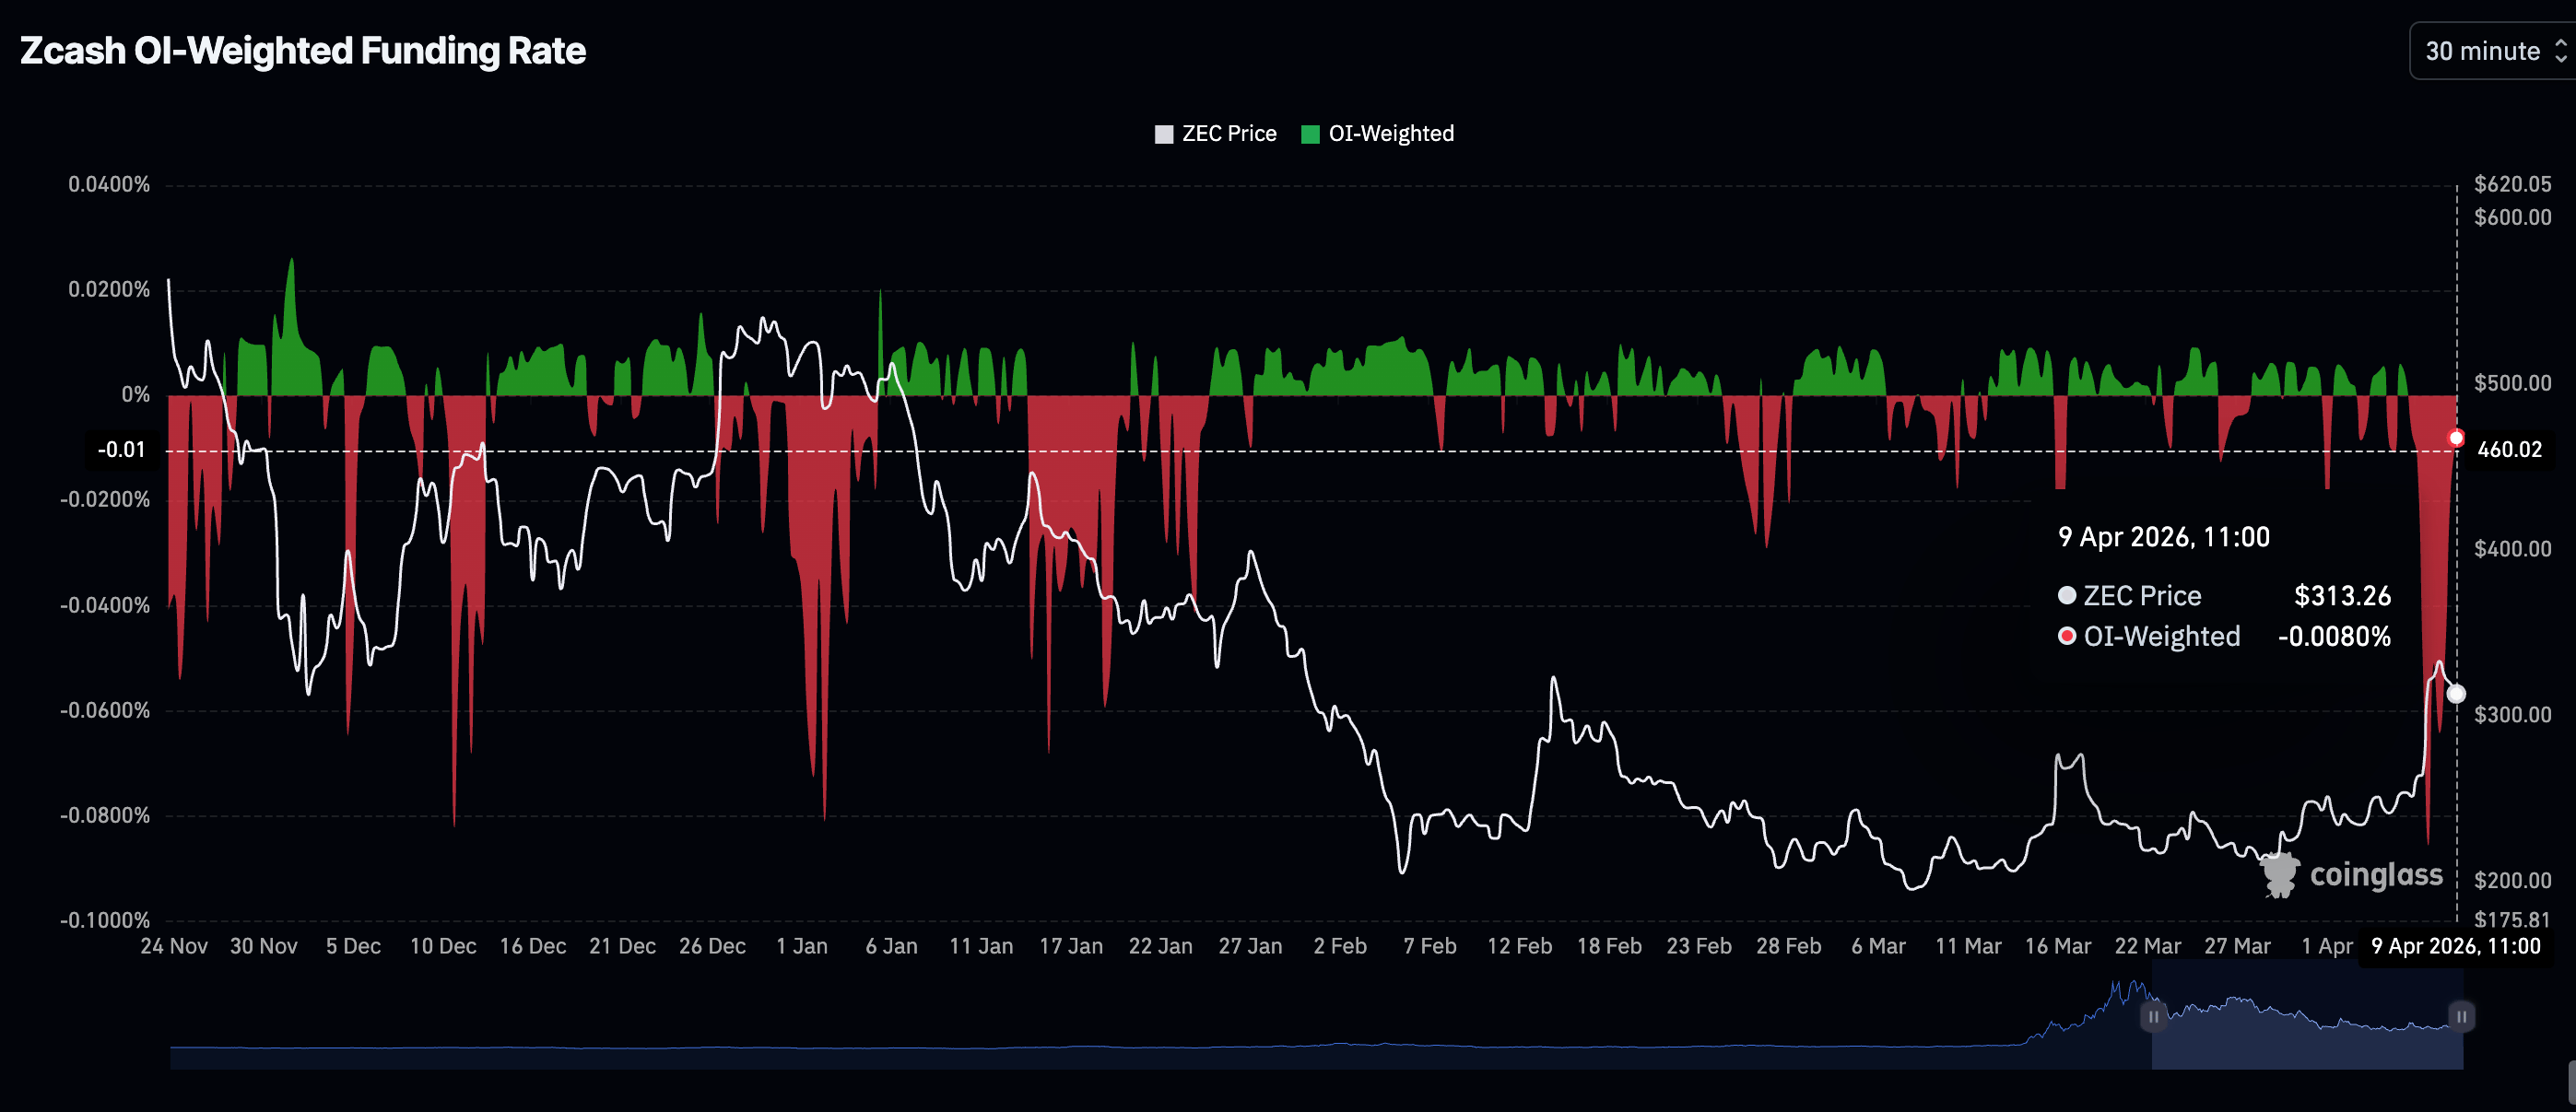This screenshot has height=1112, width=2576.
Task: Click the red OI-Weighted data point marker
Action: point(2456,438)
